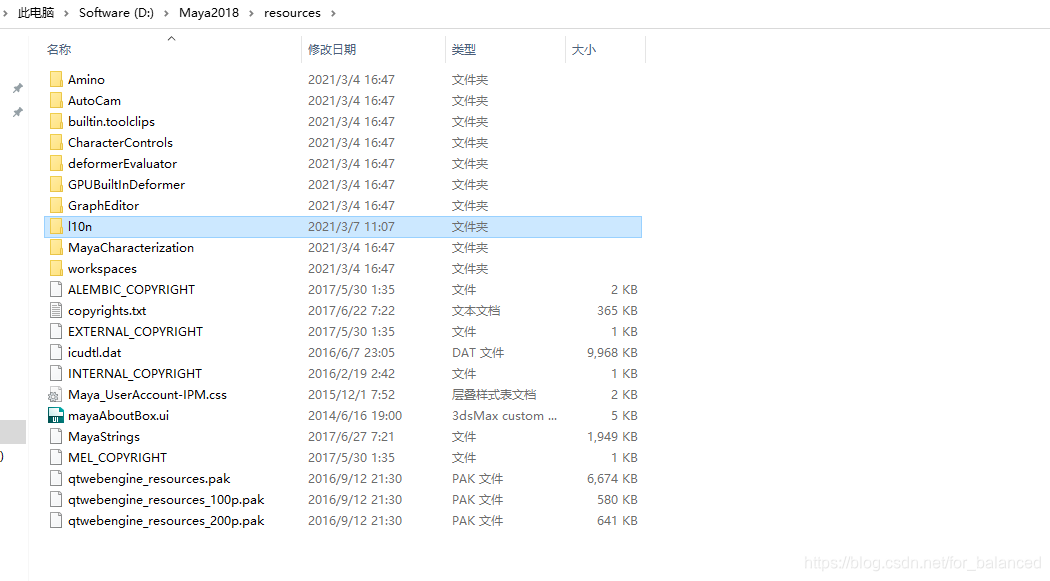The width and height of the screenshot is (1050, 581).
Task: Expand the chevron after Maya2018 in the path
Action: 251,13
